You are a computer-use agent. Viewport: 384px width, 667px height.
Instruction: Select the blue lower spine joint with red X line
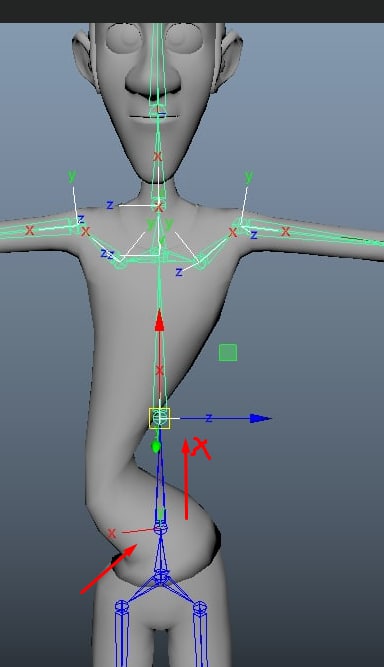pyautogui.click(x=160, y=529)
